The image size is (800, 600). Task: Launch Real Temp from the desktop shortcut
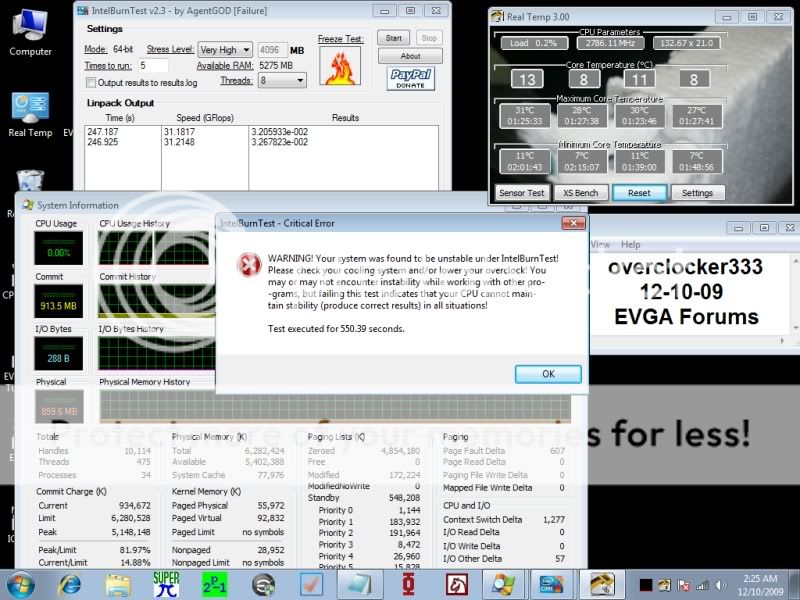coord(30,113)
